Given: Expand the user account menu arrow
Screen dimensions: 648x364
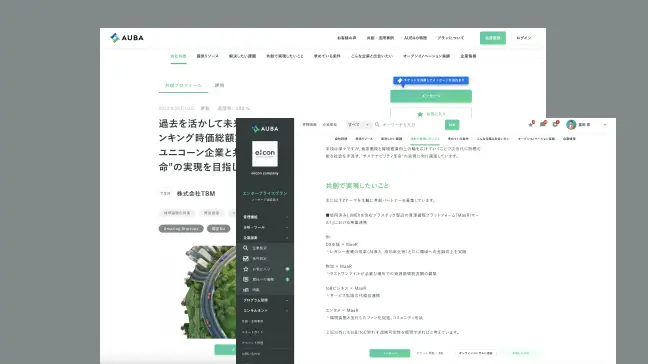Looking at the screenshot, I should coord(605,124).
